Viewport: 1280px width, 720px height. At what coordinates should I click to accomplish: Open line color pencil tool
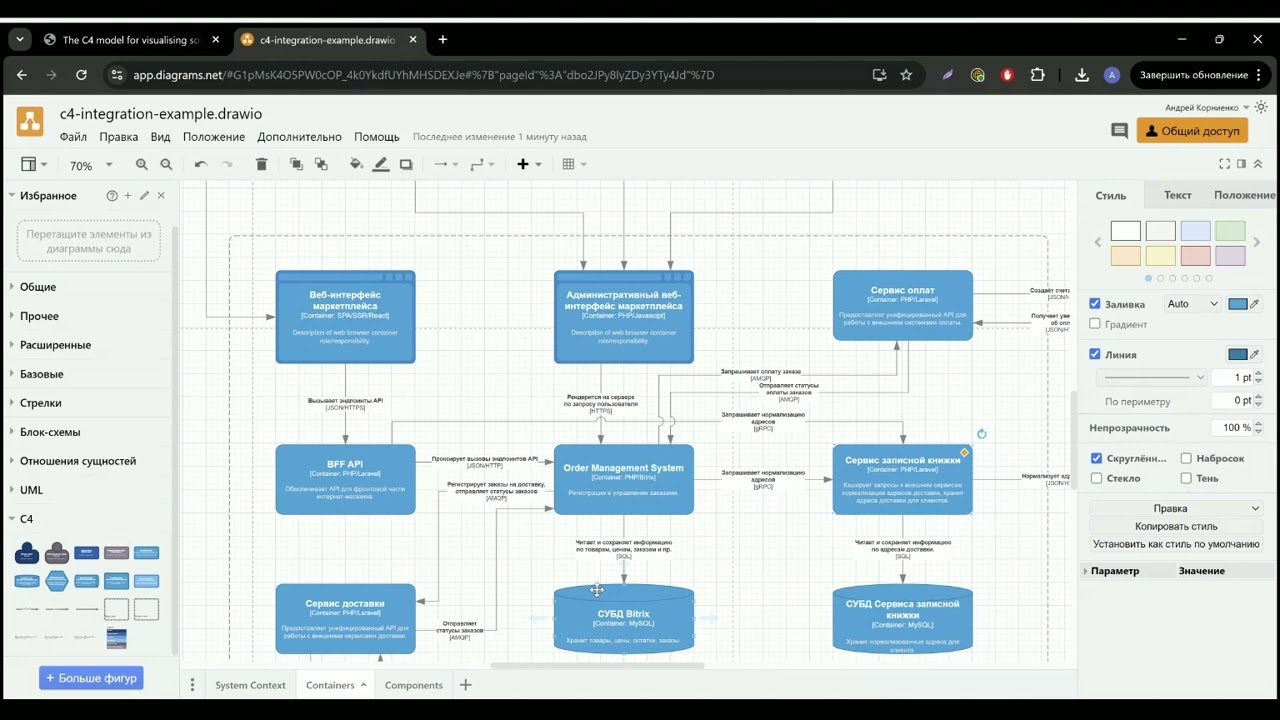[381, 165]
